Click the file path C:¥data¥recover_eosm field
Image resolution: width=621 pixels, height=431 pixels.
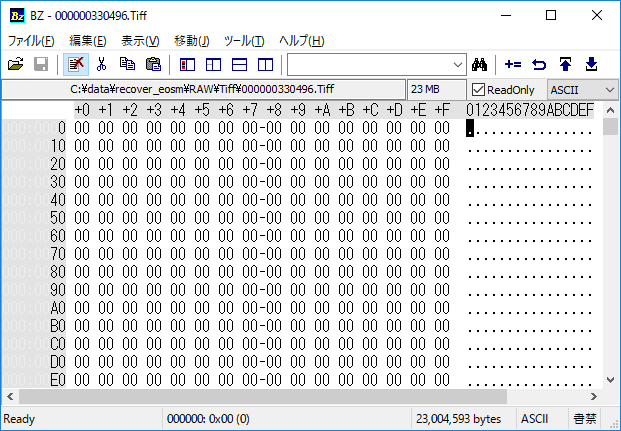pos(204,90)
